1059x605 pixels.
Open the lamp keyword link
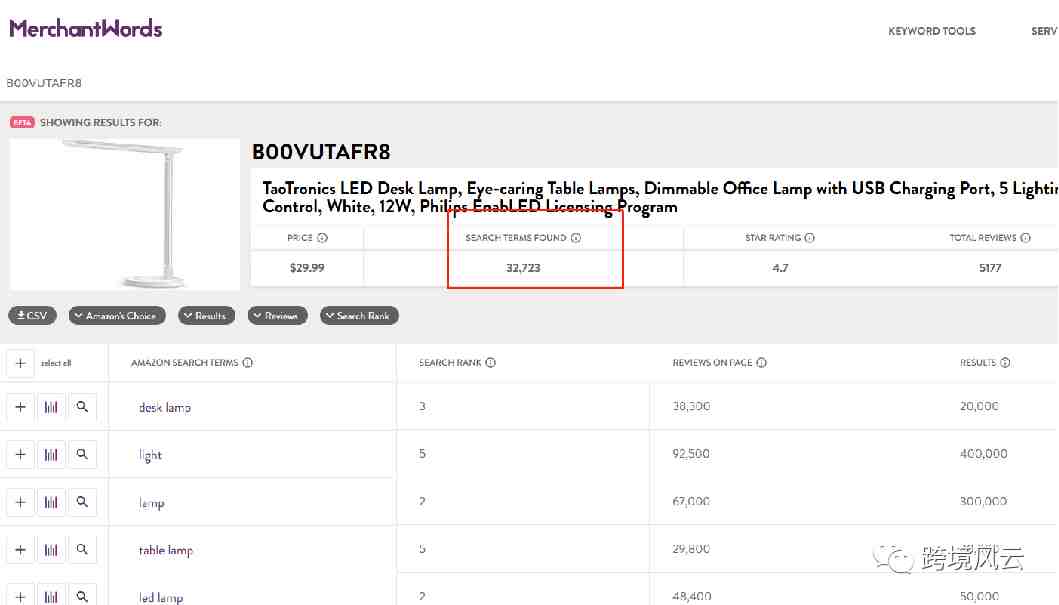[151, 503]
